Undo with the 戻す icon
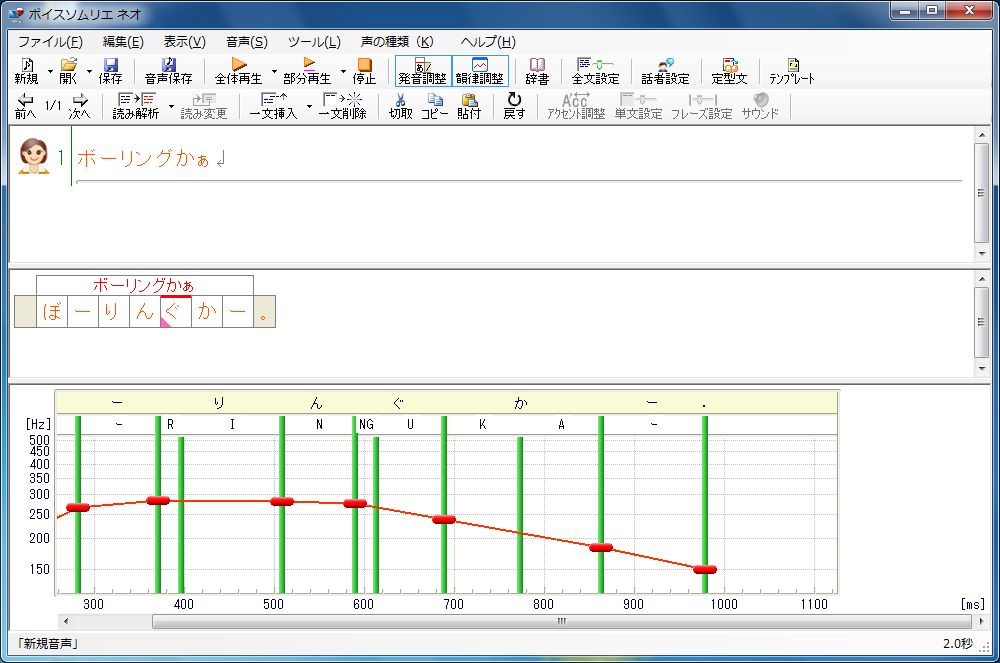Image resolution: width=1000 pixels, height=663 pixels. tap(514, 106)
